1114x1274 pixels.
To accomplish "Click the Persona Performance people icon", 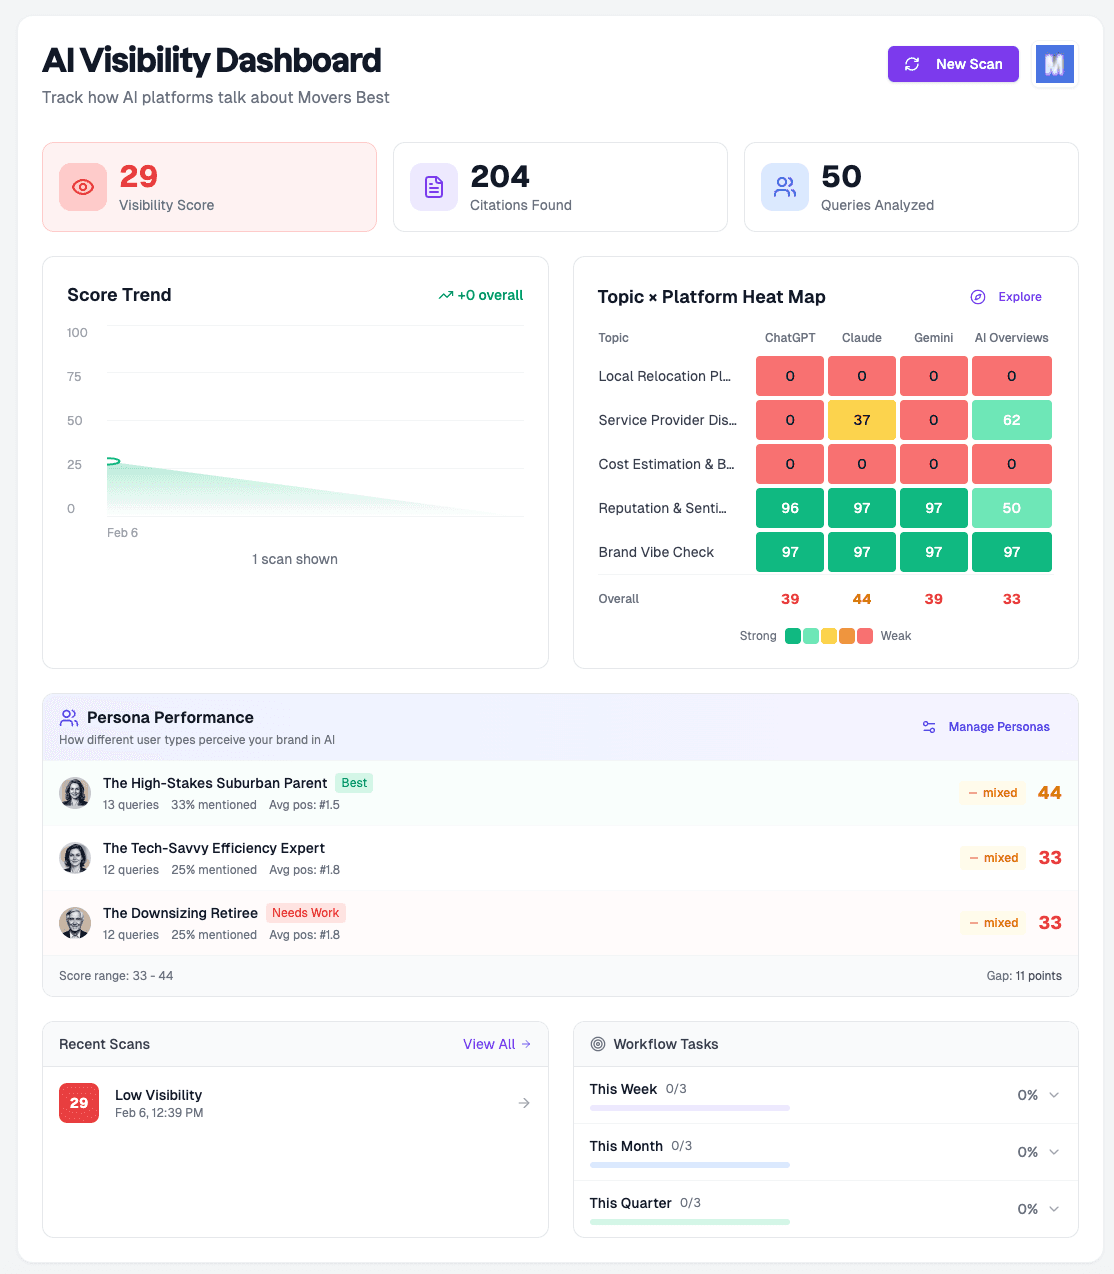I will 68,717.
